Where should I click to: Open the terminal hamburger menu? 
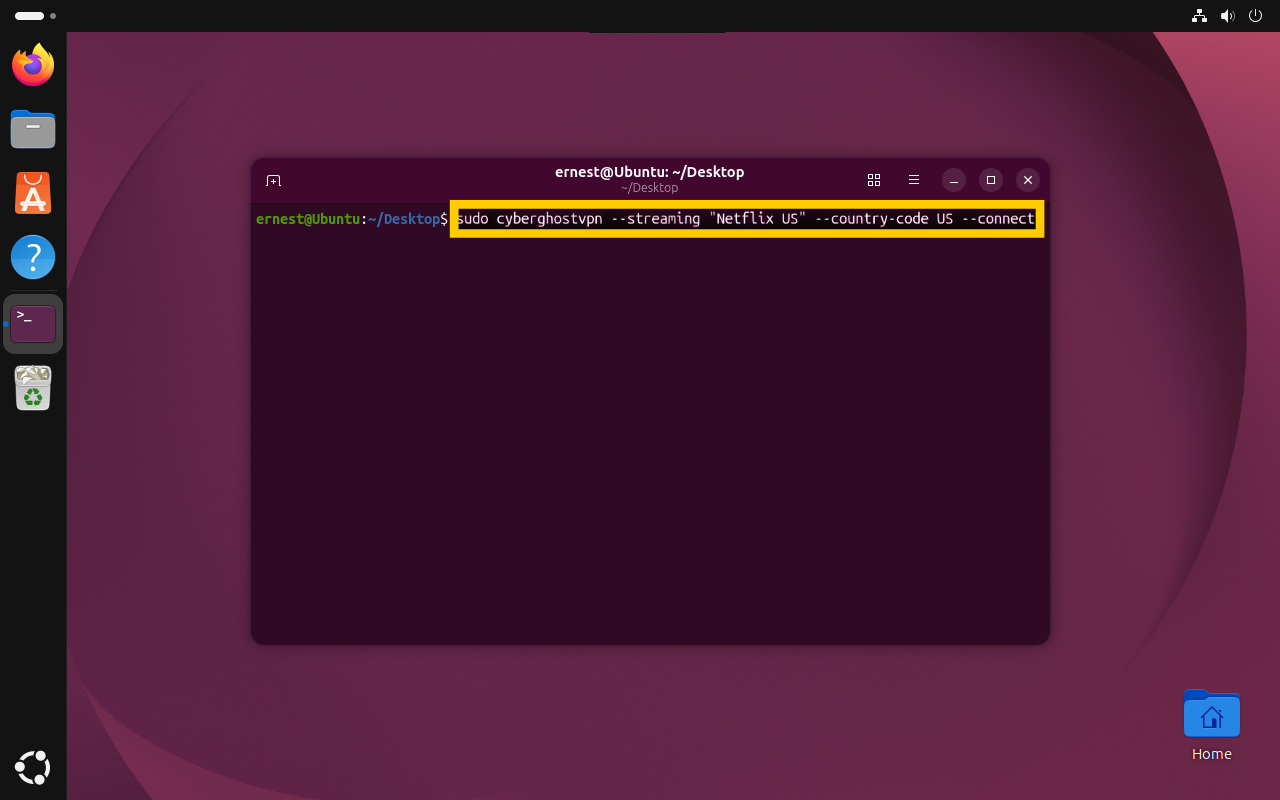914,180
